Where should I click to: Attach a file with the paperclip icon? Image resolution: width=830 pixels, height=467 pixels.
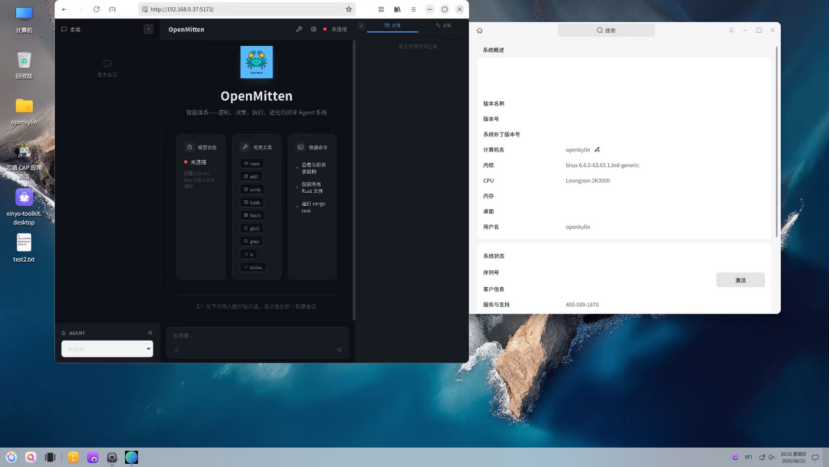coord(176,350)
